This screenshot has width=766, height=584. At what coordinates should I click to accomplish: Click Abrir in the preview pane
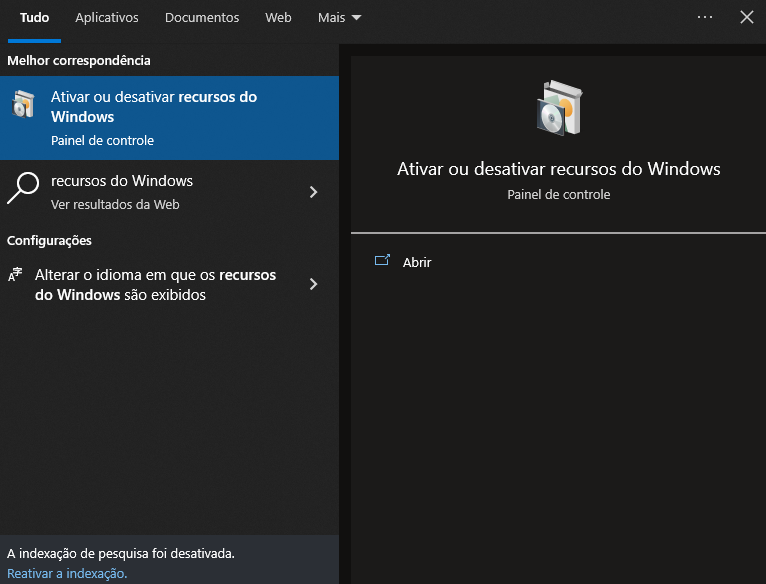(x=417, y=262)
